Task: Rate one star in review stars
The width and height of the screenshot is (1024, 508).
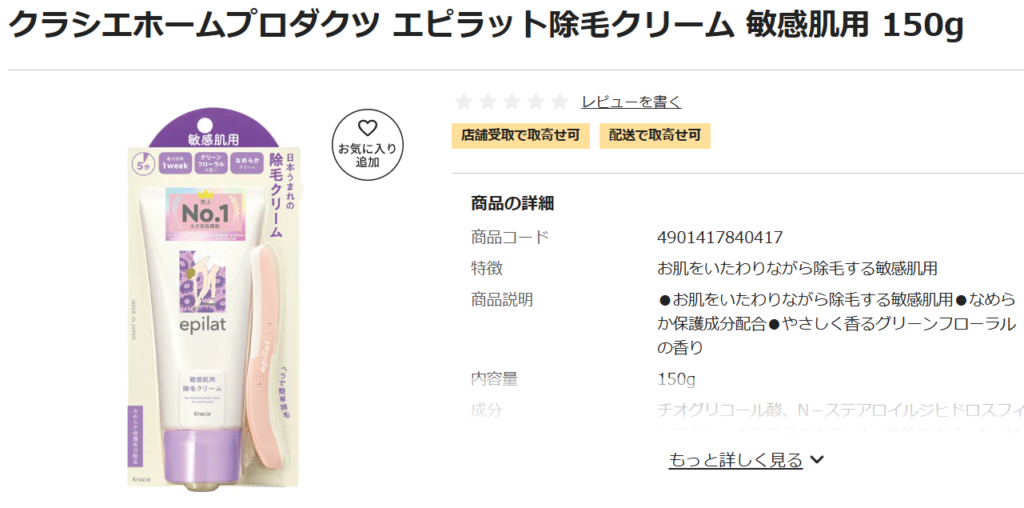Action: [x=464, y=102]
